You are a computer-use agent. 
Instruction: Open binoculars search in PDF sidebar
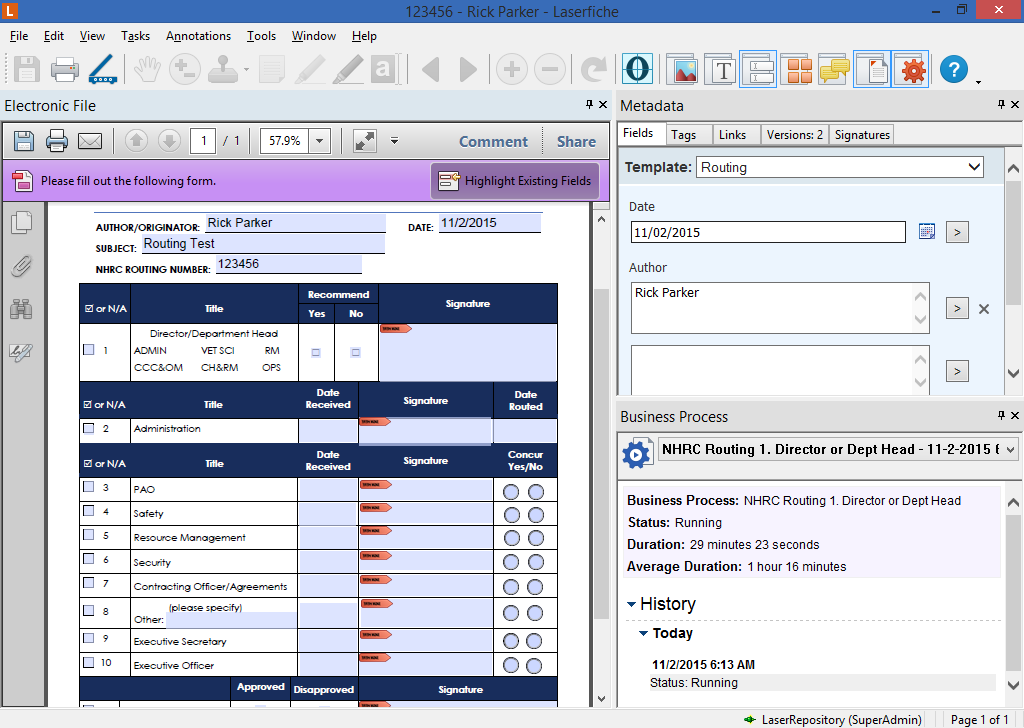(x=22, y=309)
